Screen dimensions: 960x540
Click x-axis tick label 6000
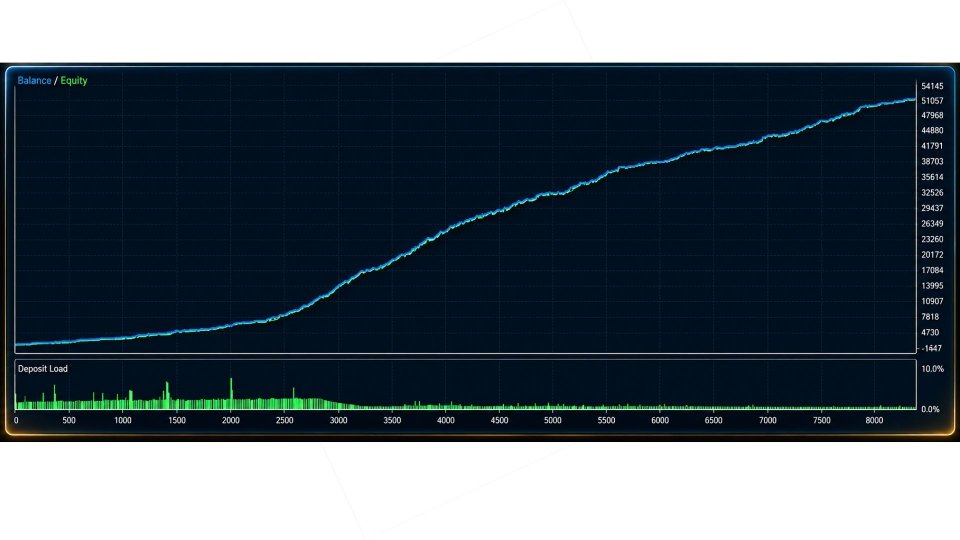[660, 421]
